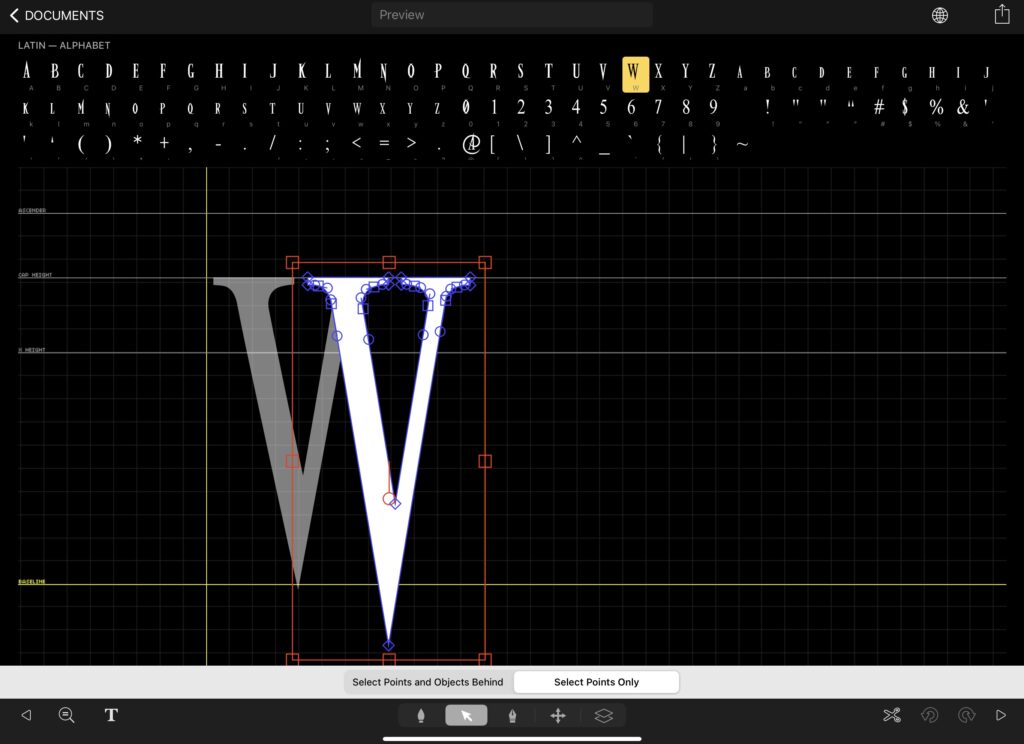Select the highlighted W glyph cell
The width and height of the screenshot is (1024, 744).
[633, 73]
